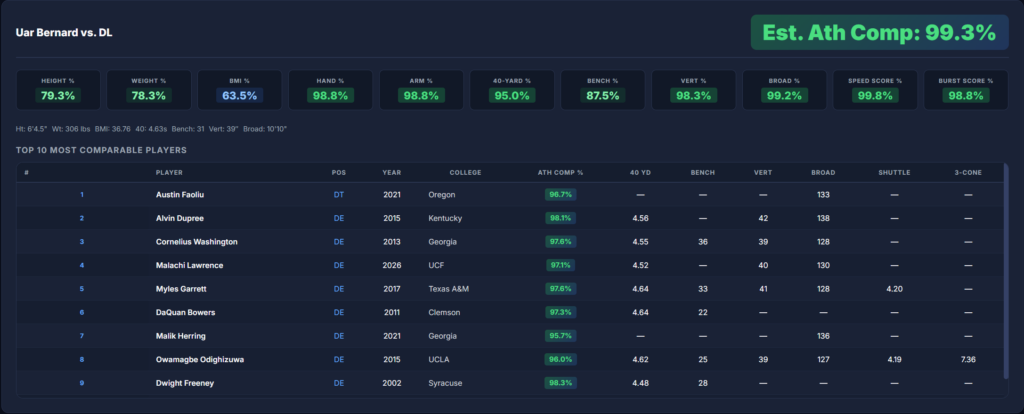
Task: Click the Burst Score % stat card
Action: [966, 89]
